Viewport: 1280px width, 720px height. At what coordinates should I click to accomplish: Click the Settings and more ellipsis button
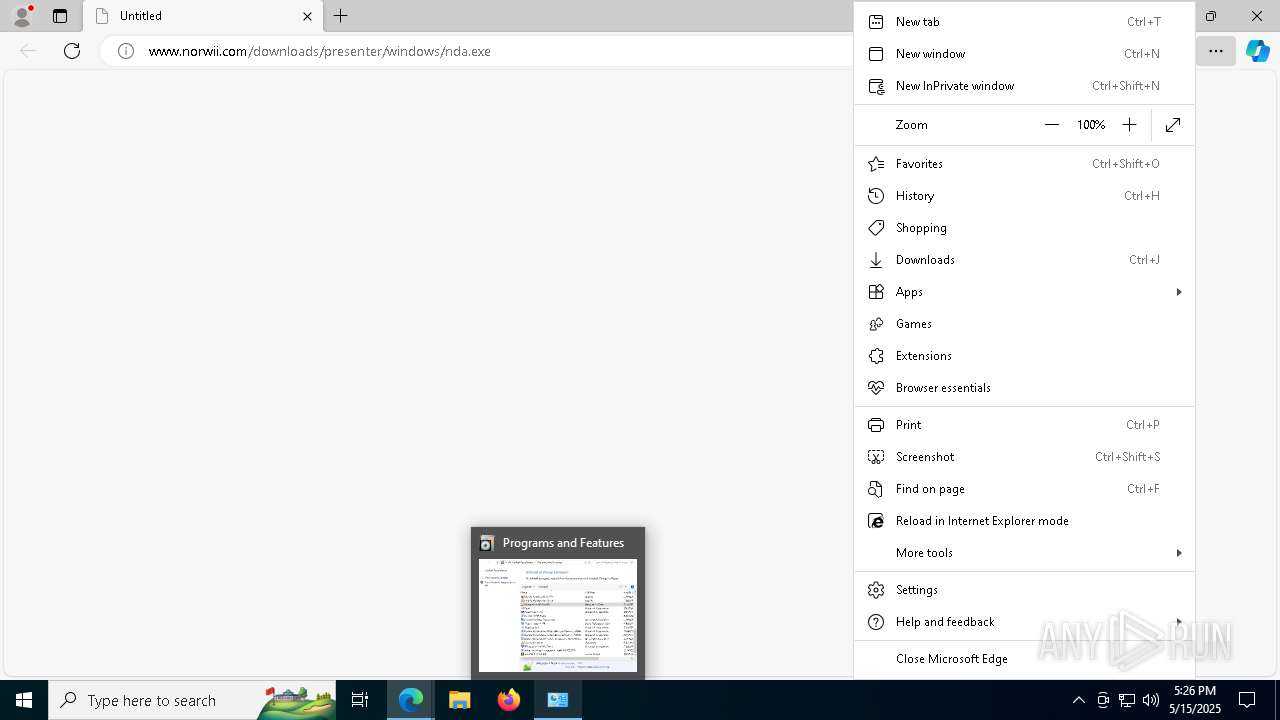click(1216, 51)
